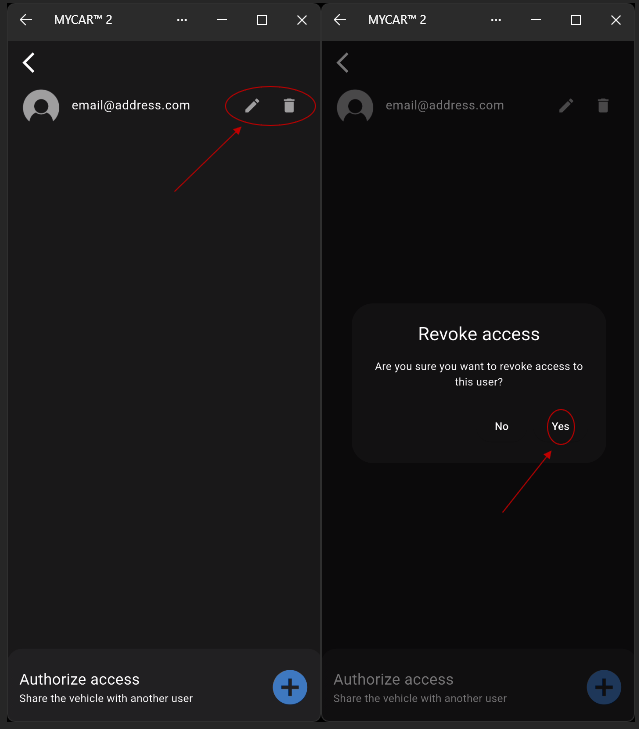Click the dimmed pencil icon in right window
The width and height of the screenshot is (639, 729).
(566, 106)
